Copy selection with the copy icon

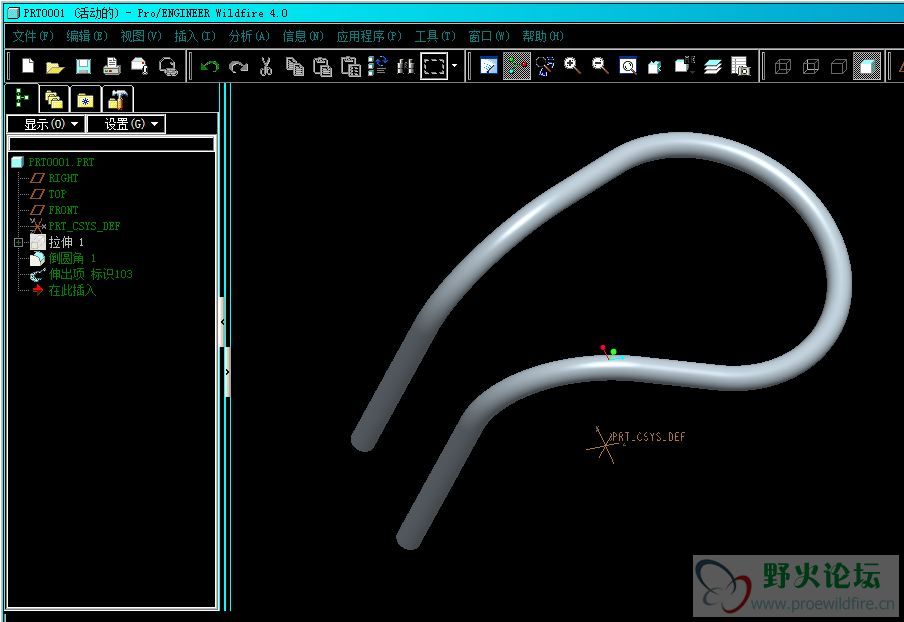point(295,66)
